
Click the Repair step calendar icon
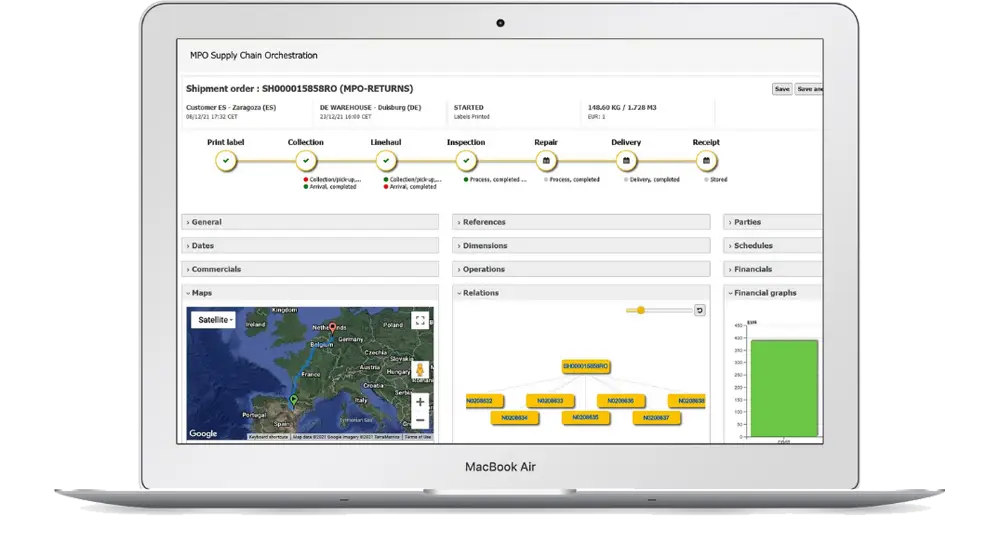pyautogui.click(x=546, y=160)
